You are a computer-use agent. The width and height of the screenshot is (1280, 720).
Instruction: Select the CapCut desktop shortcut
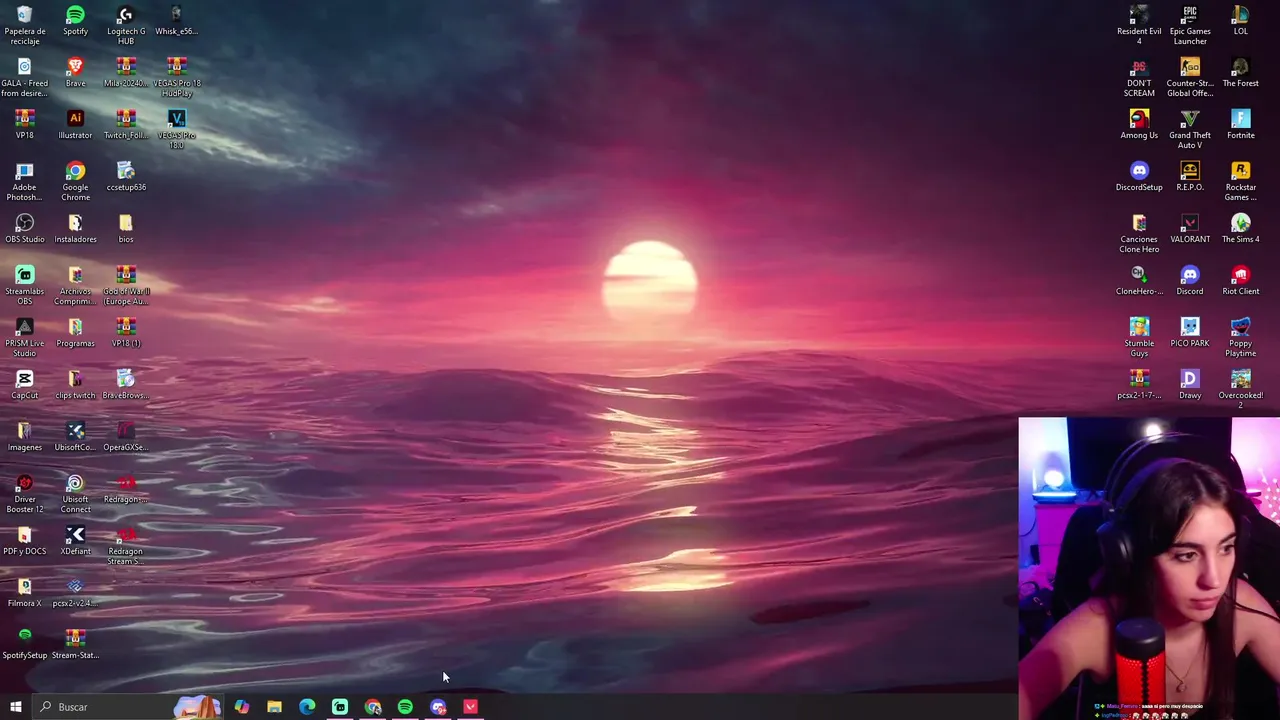(24, 384)
